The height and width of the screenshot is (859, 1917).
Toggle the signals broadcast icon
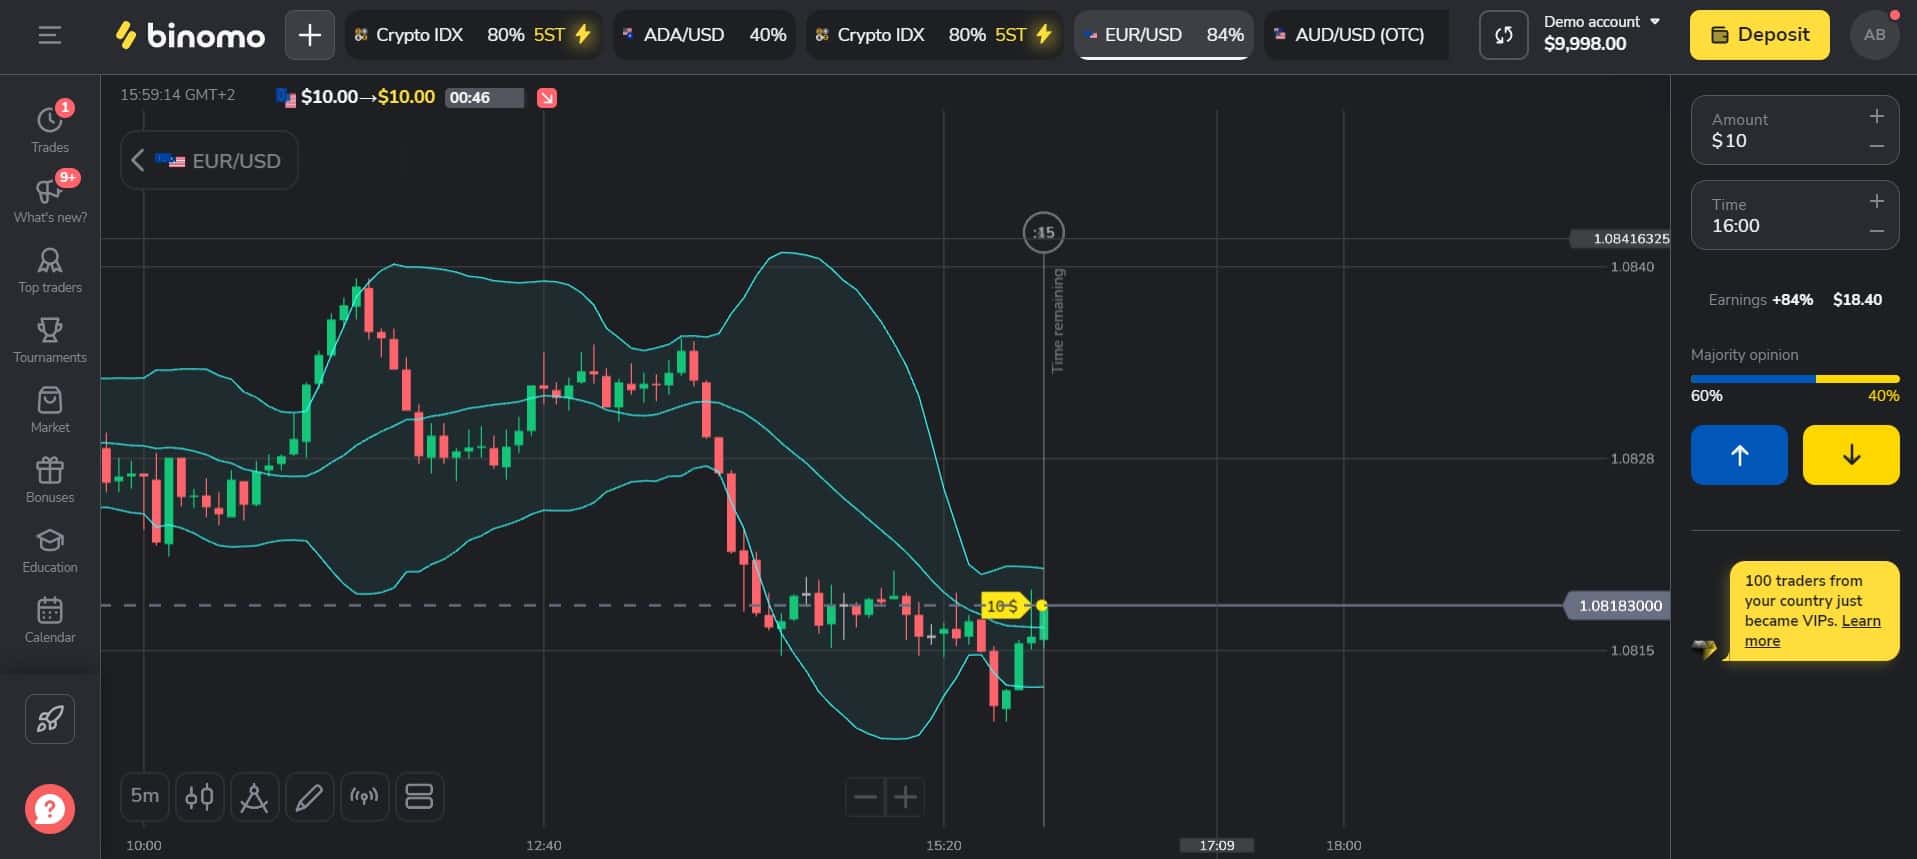point(364,797)
